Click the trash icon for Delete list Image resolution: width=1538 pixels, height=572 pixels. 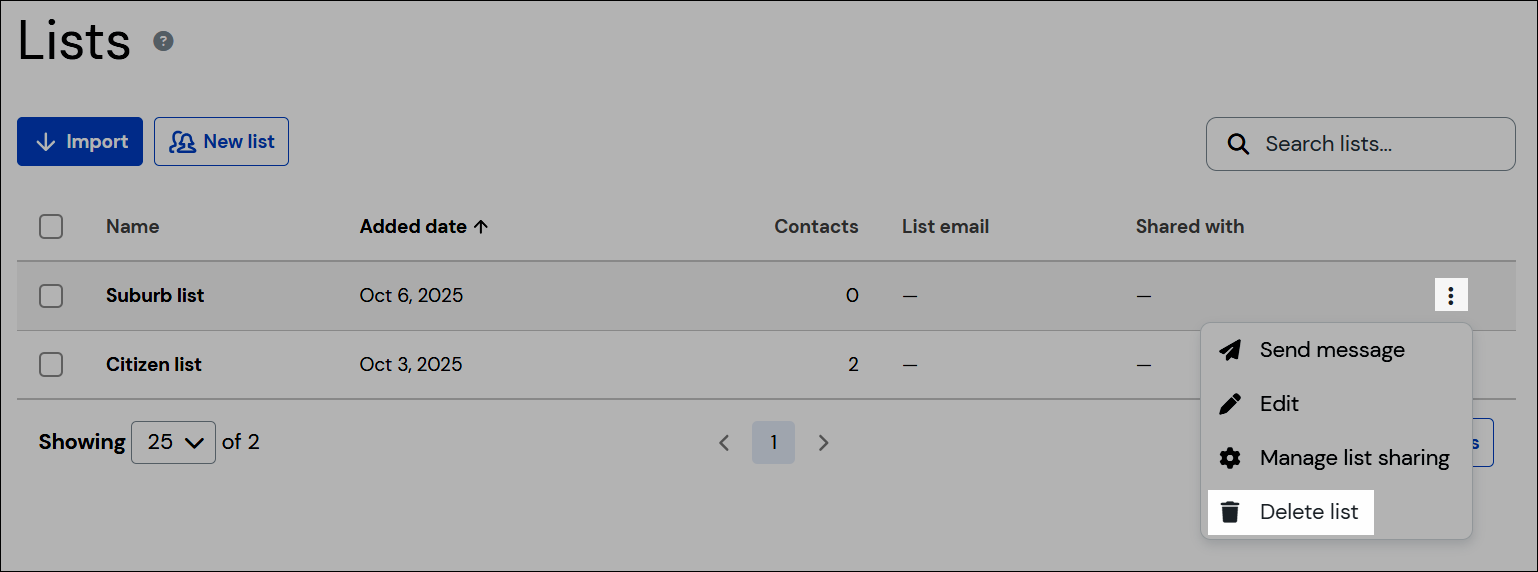click(x=1230, y=512)
